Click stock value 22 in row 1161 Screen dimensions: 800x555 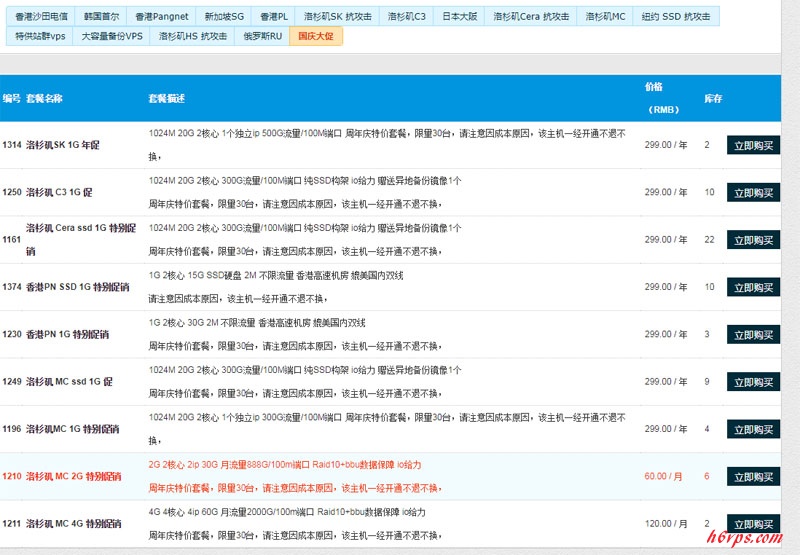[x=709, y=239]
